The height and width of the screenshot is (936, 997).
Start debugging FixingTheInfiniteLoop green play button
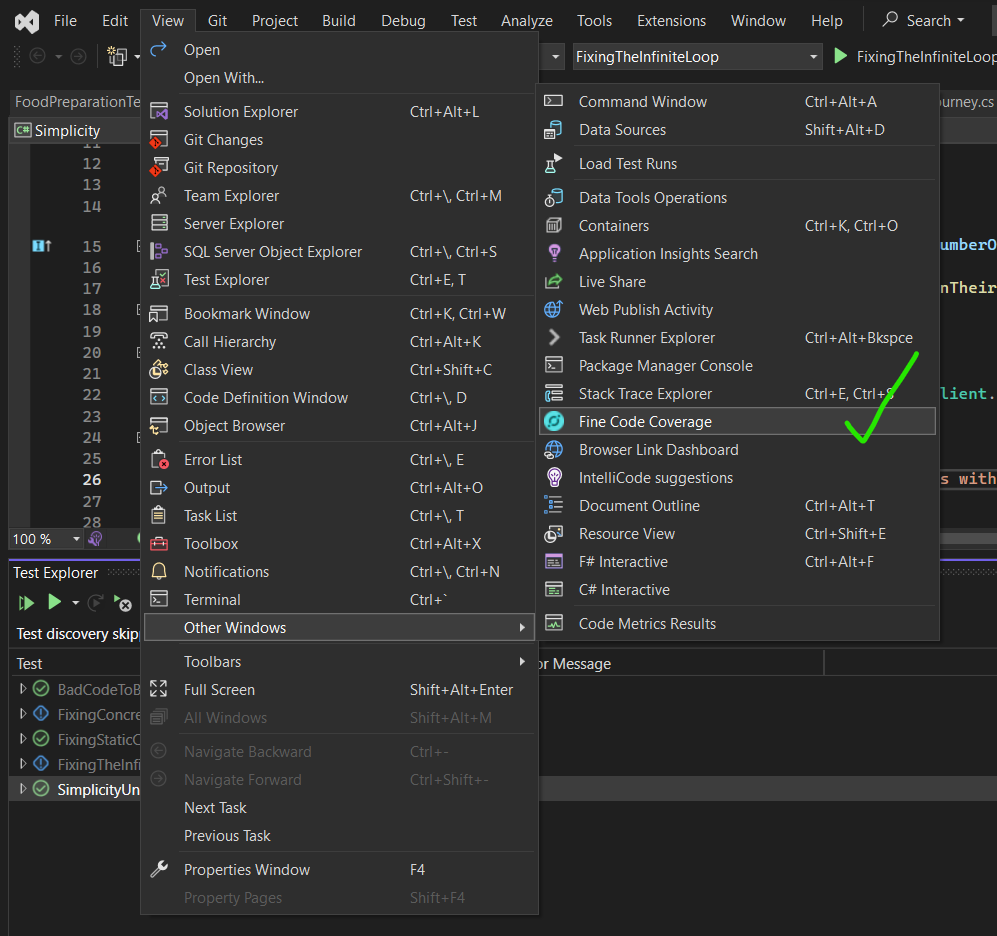840,56
